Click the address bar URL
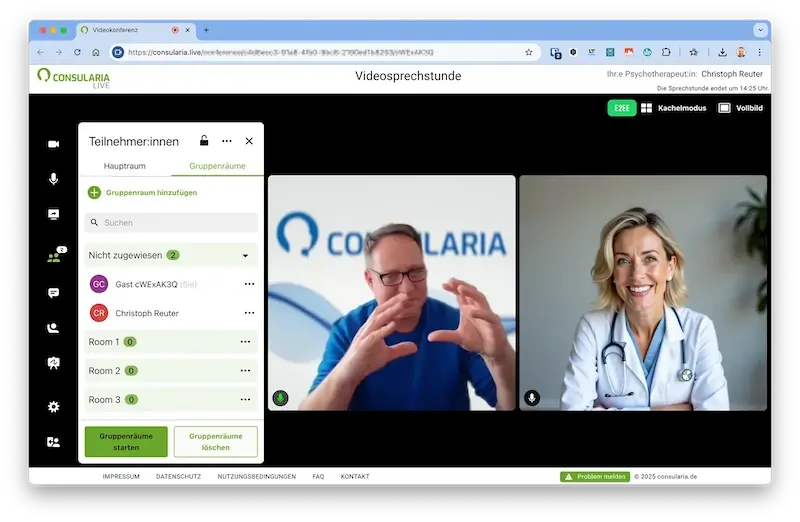 [x=281, y=52]
